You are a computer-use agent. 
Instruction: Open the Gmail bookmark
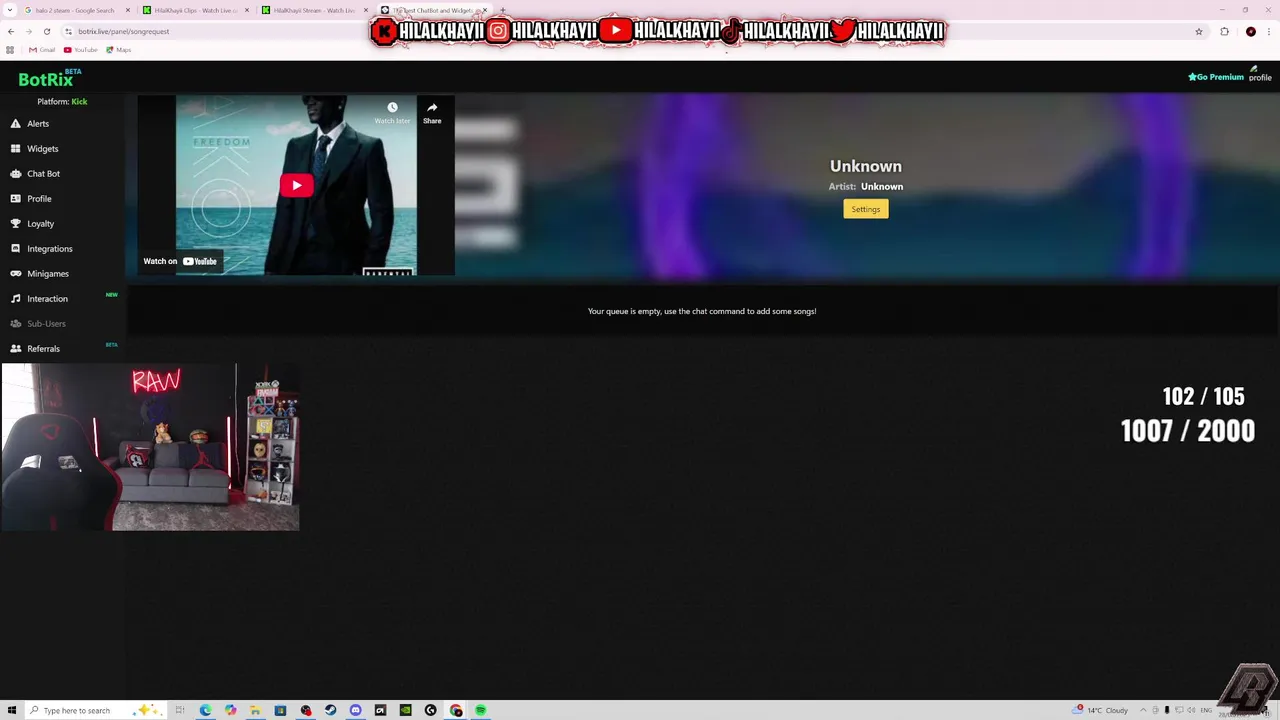tap(42, 49)
